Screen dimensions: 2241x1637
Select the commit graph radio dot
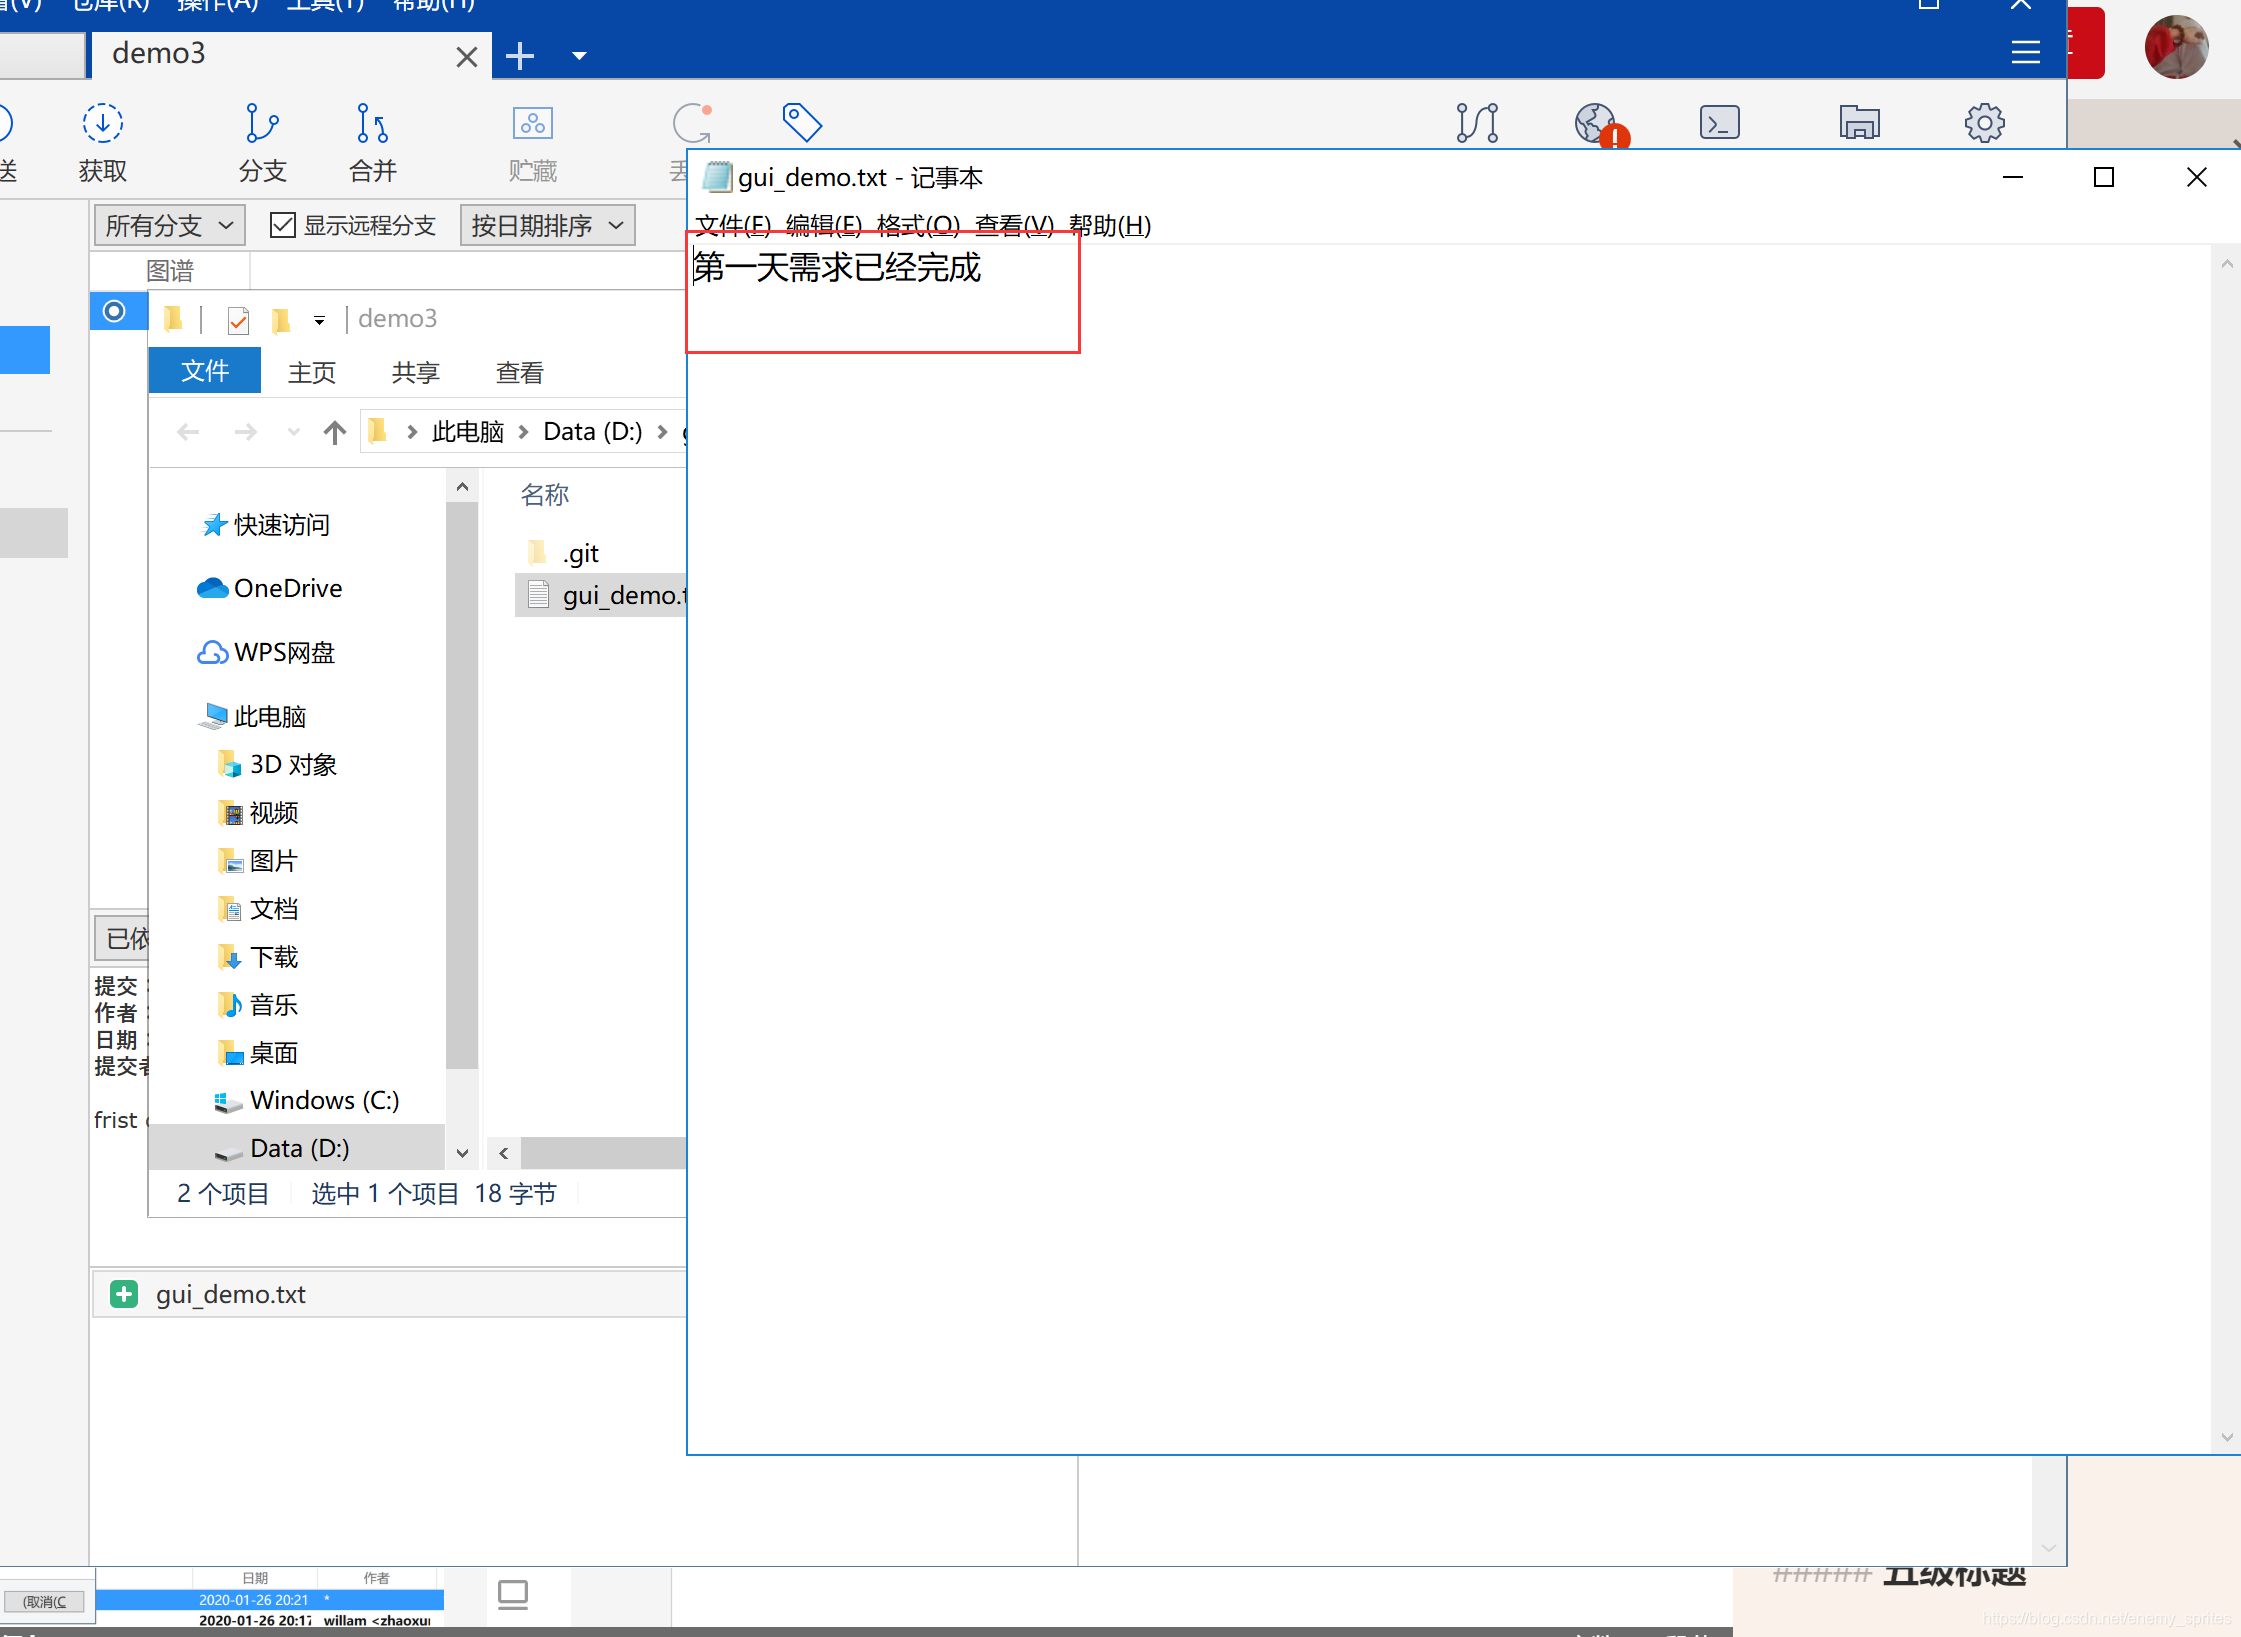point(115,311)
